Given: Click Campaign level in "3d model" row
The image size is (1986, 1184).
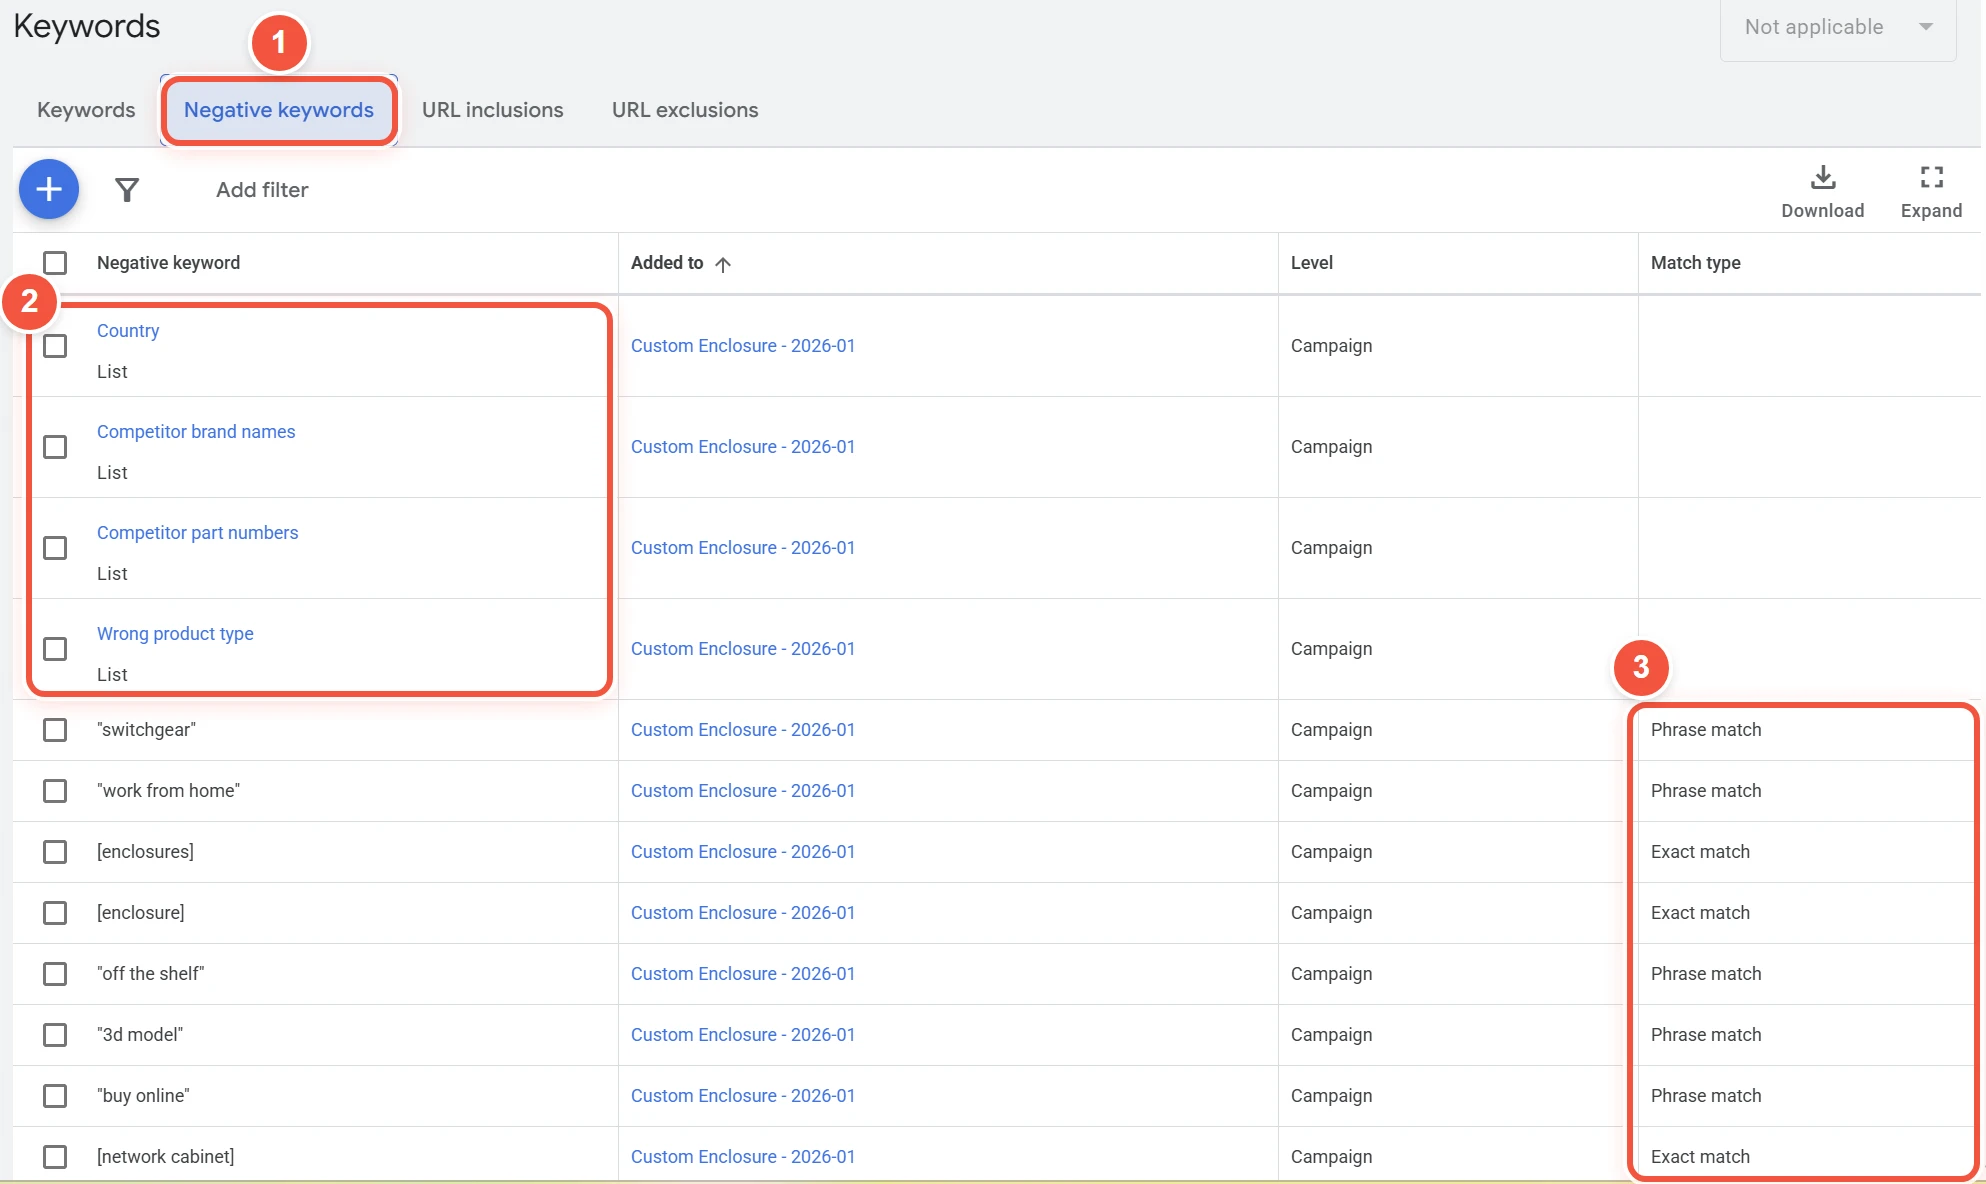Looking at the screenshot, I should tap(1331, 1035).
